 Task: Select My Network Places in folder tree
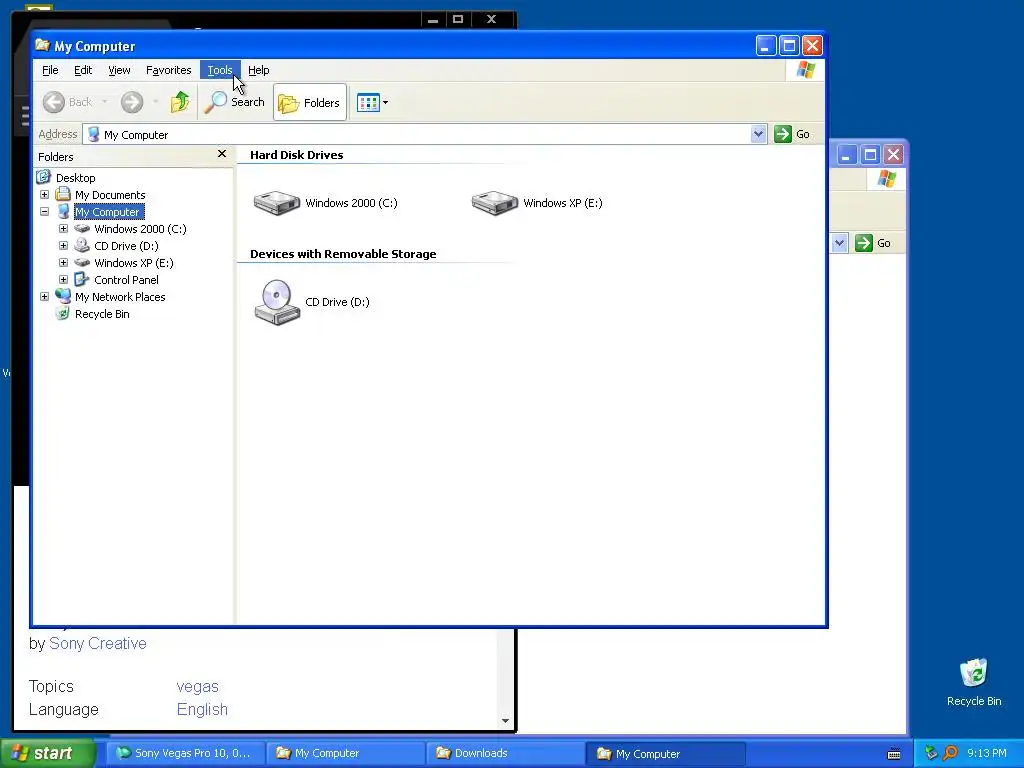120,296
